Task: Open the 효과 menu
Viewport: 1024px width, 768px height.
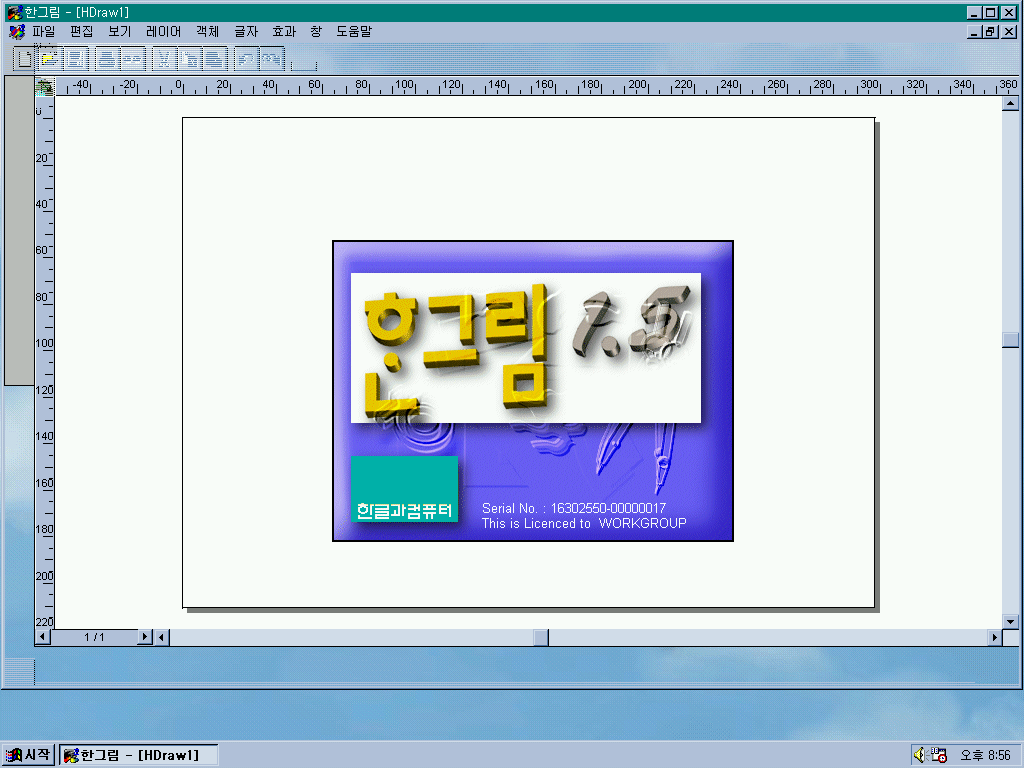Action: 284,31
